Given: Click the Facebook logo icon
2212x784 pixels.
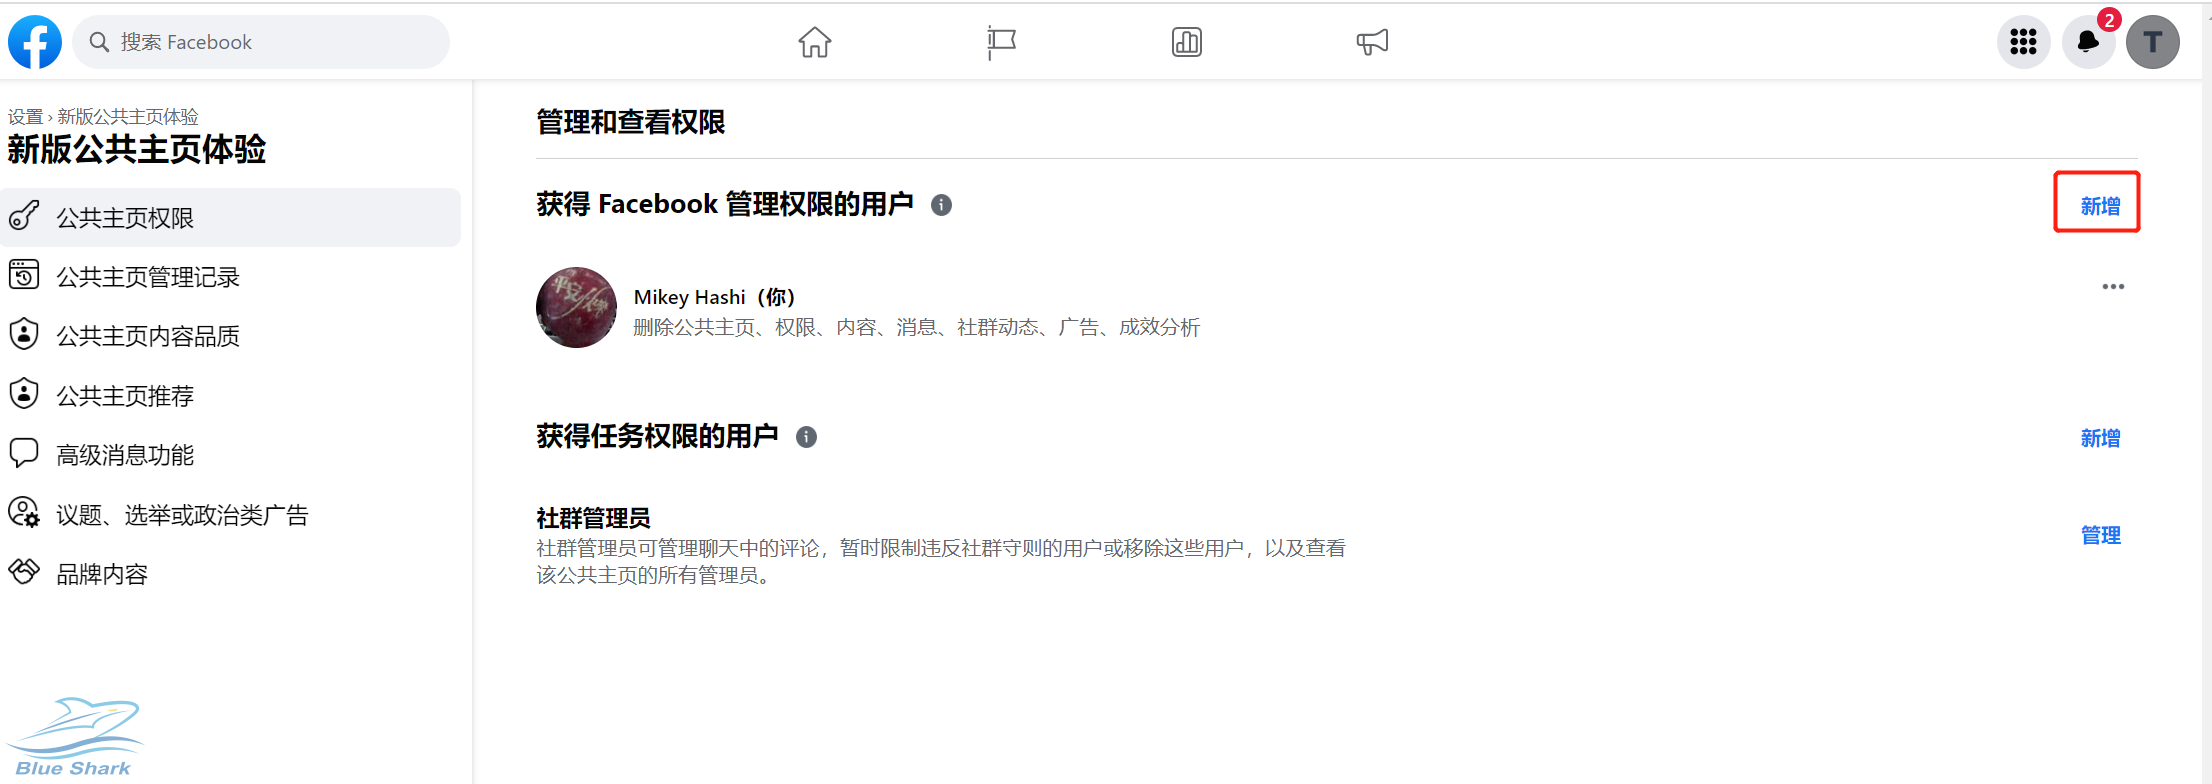Looking at the screenshot, I should pyautogui.click(x=35, y=42).
